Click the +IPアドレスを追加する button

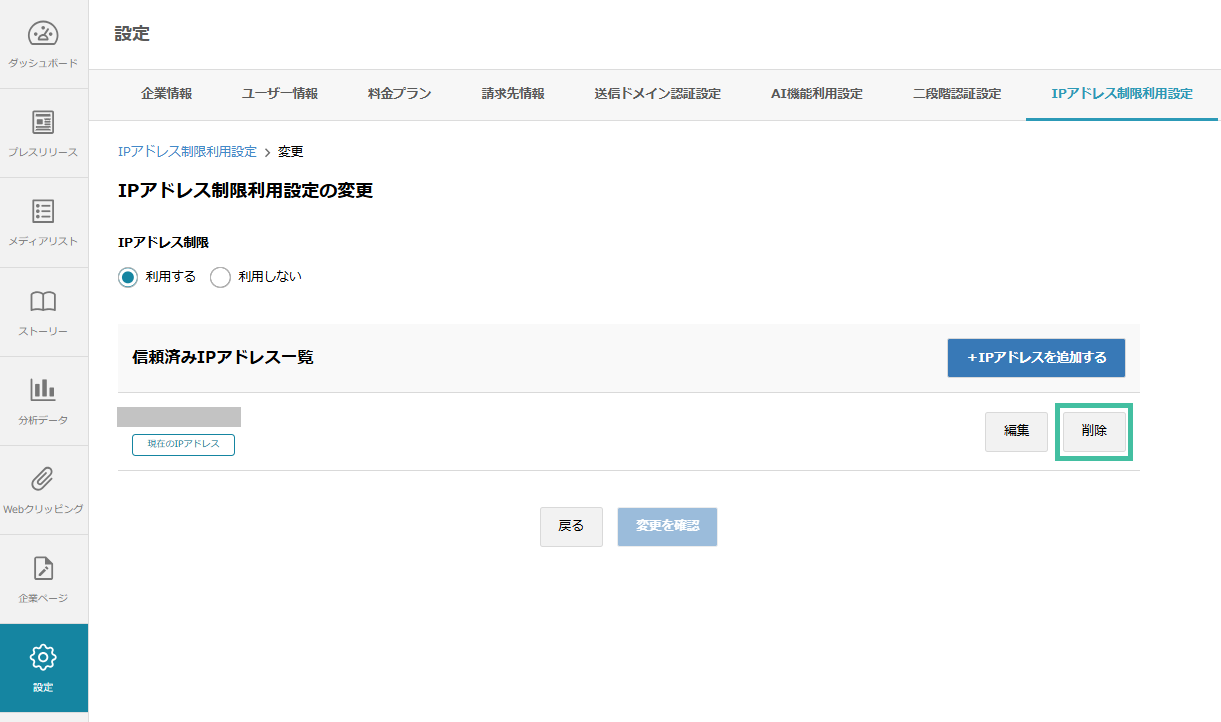pos(1036,357)
